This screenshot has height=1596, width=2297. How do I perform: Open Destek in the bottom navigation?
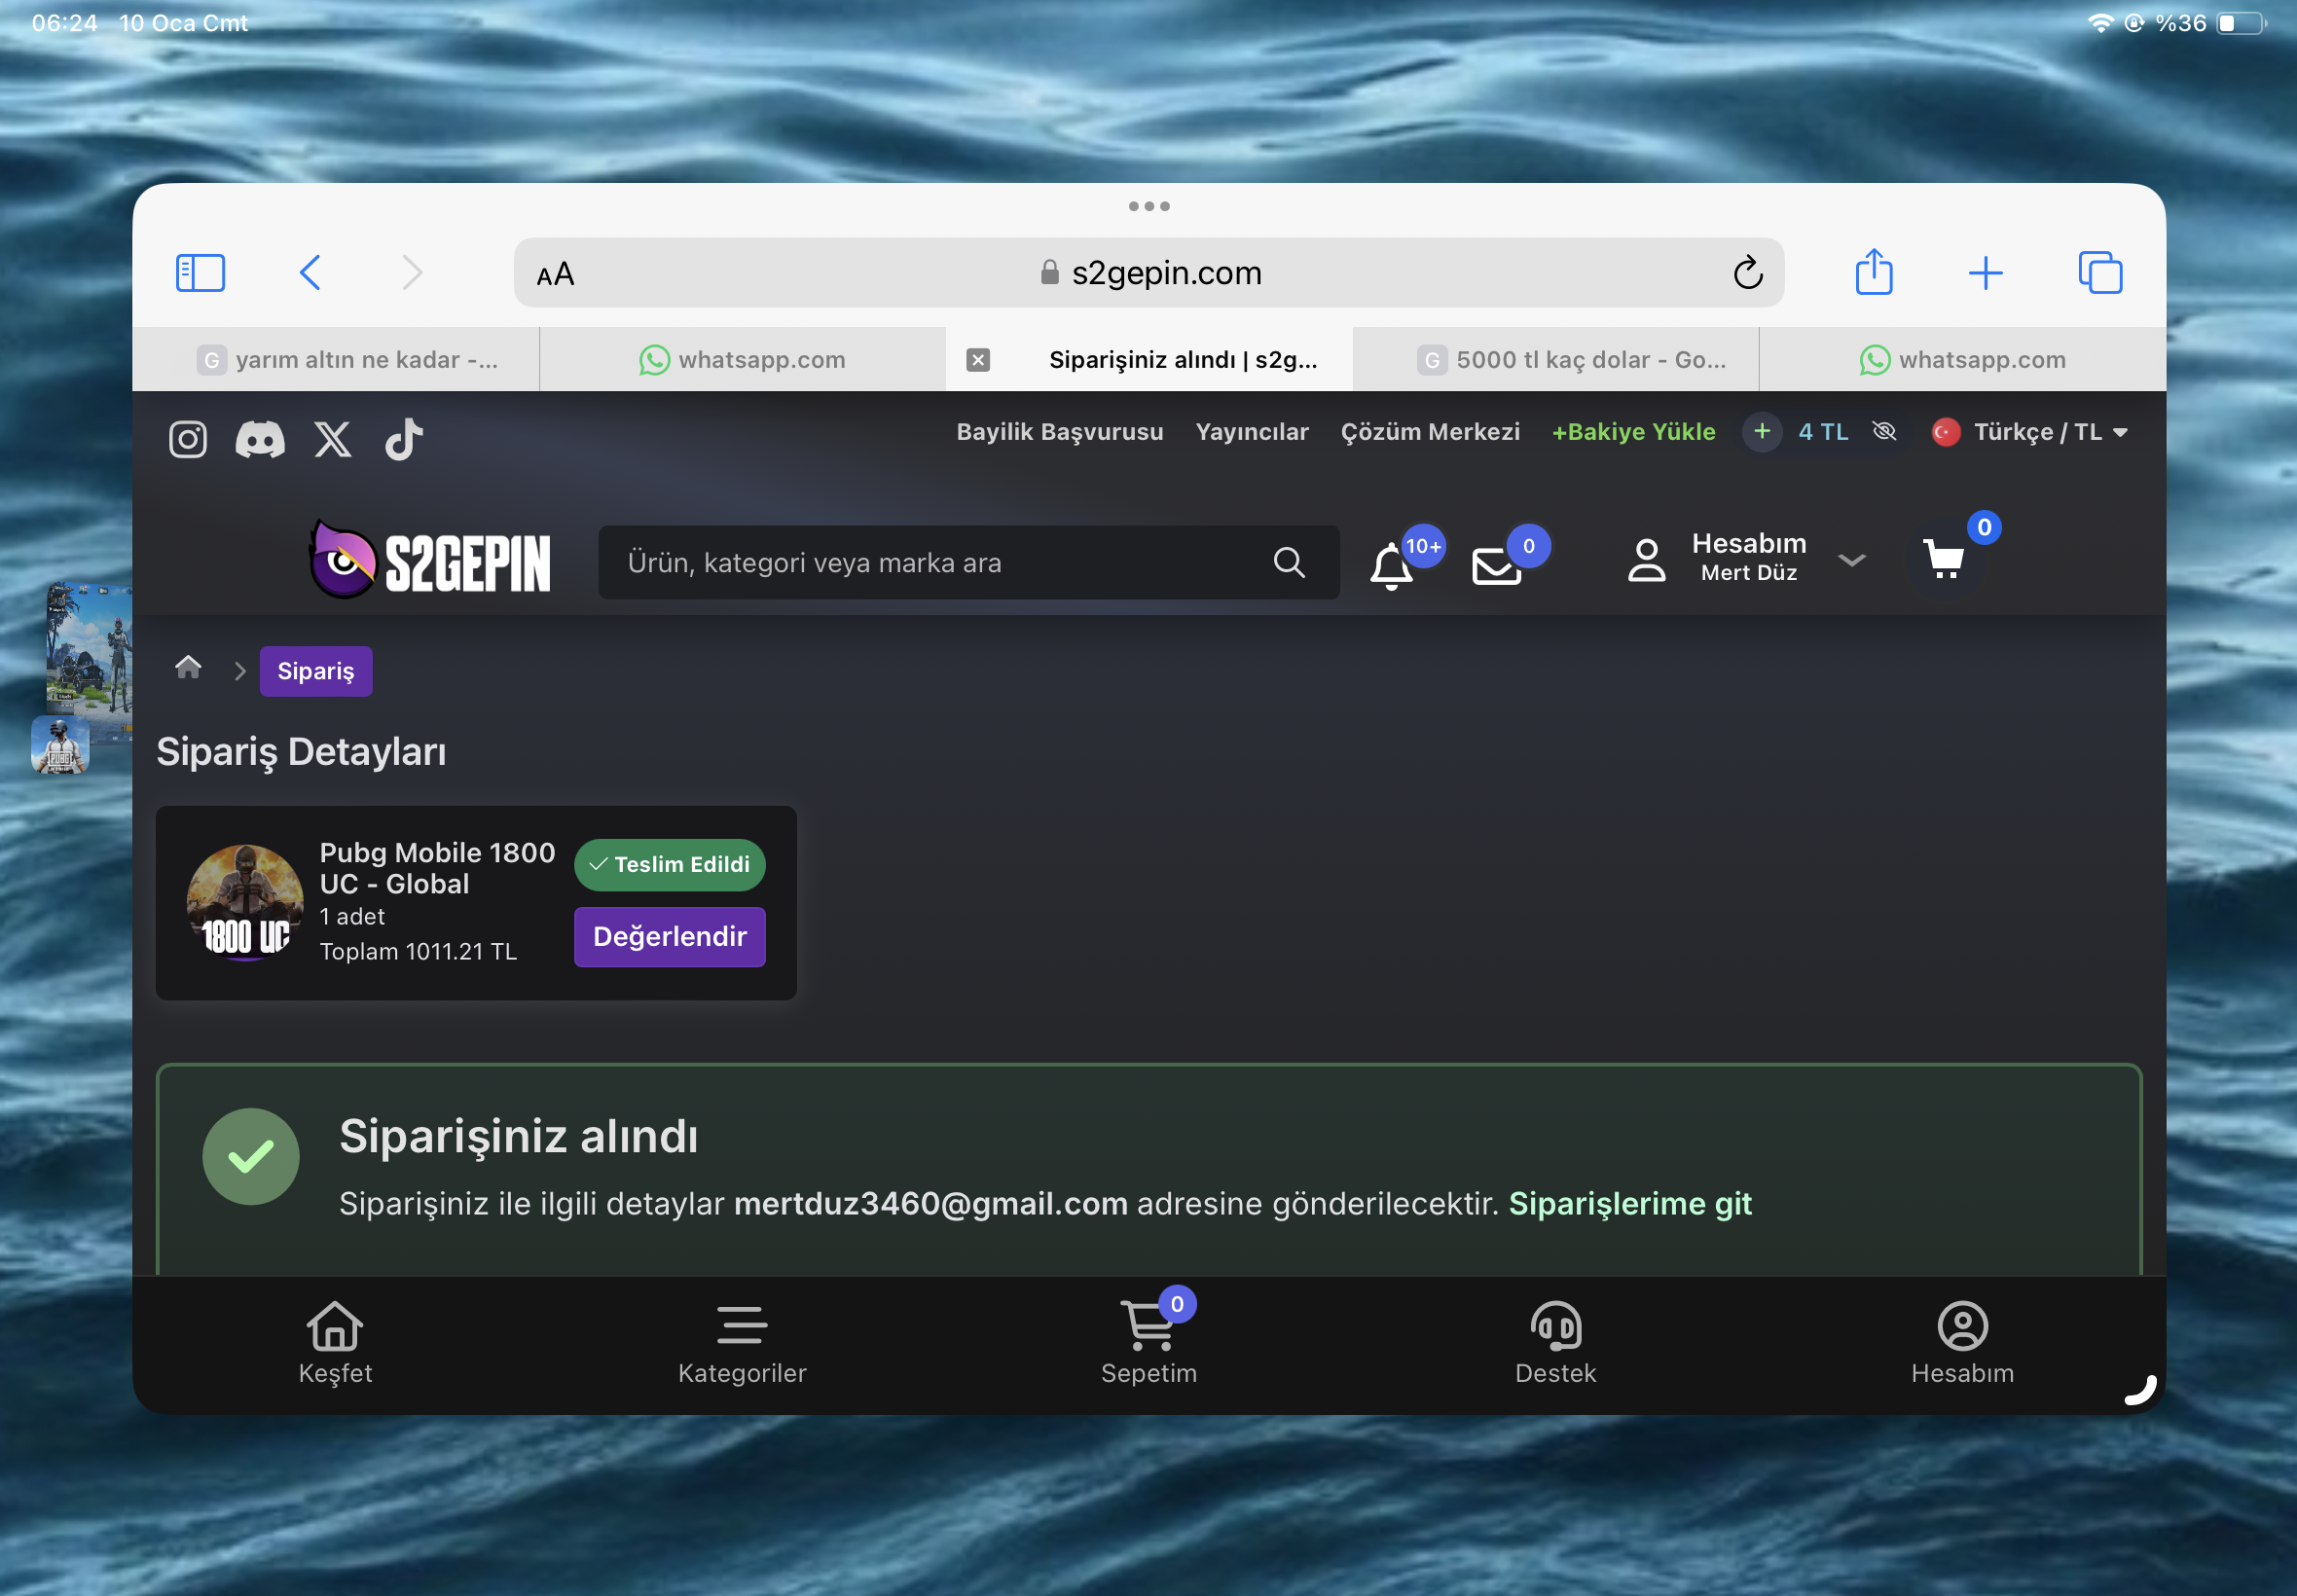[1556, 1343]
